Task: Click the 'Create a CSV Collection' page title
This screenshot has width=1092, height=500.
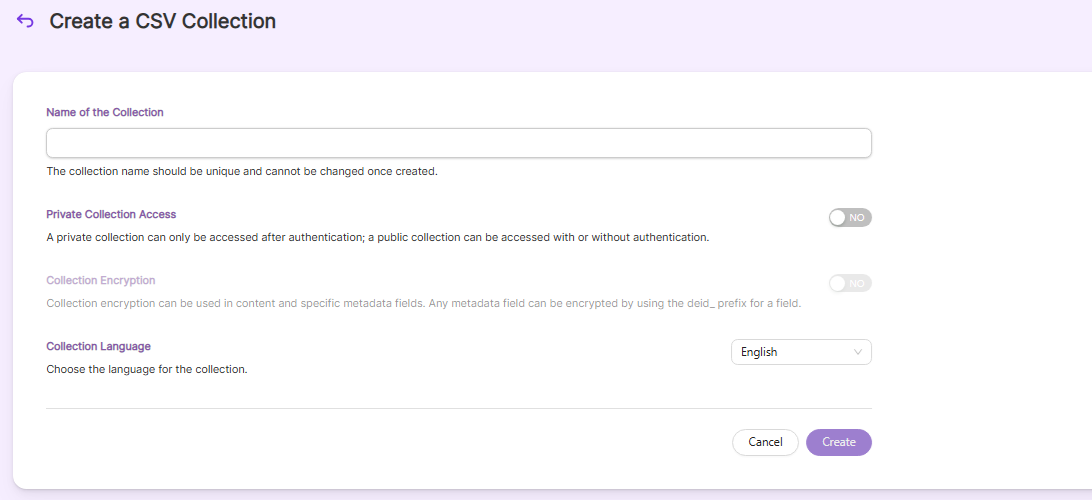Action: pyautogui.click(x=162, y=21)
